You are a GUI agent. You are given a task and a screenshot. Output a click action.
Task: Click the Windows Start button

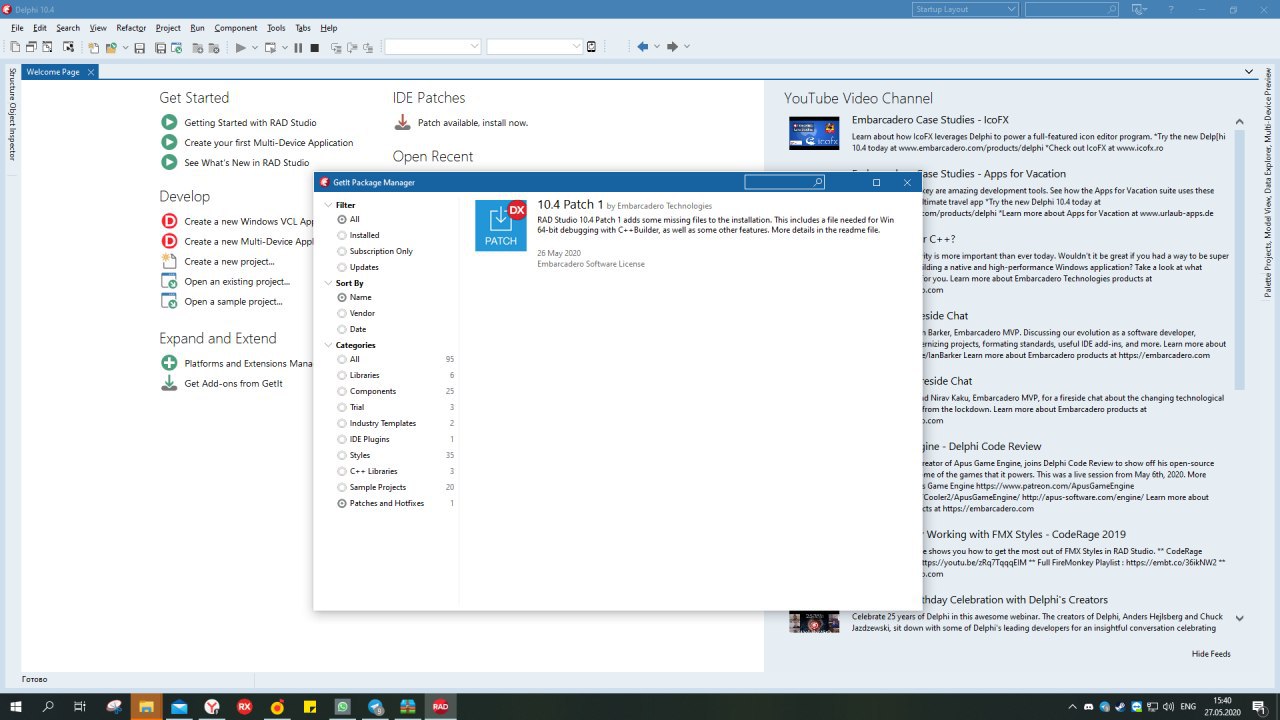pos(16,706)
